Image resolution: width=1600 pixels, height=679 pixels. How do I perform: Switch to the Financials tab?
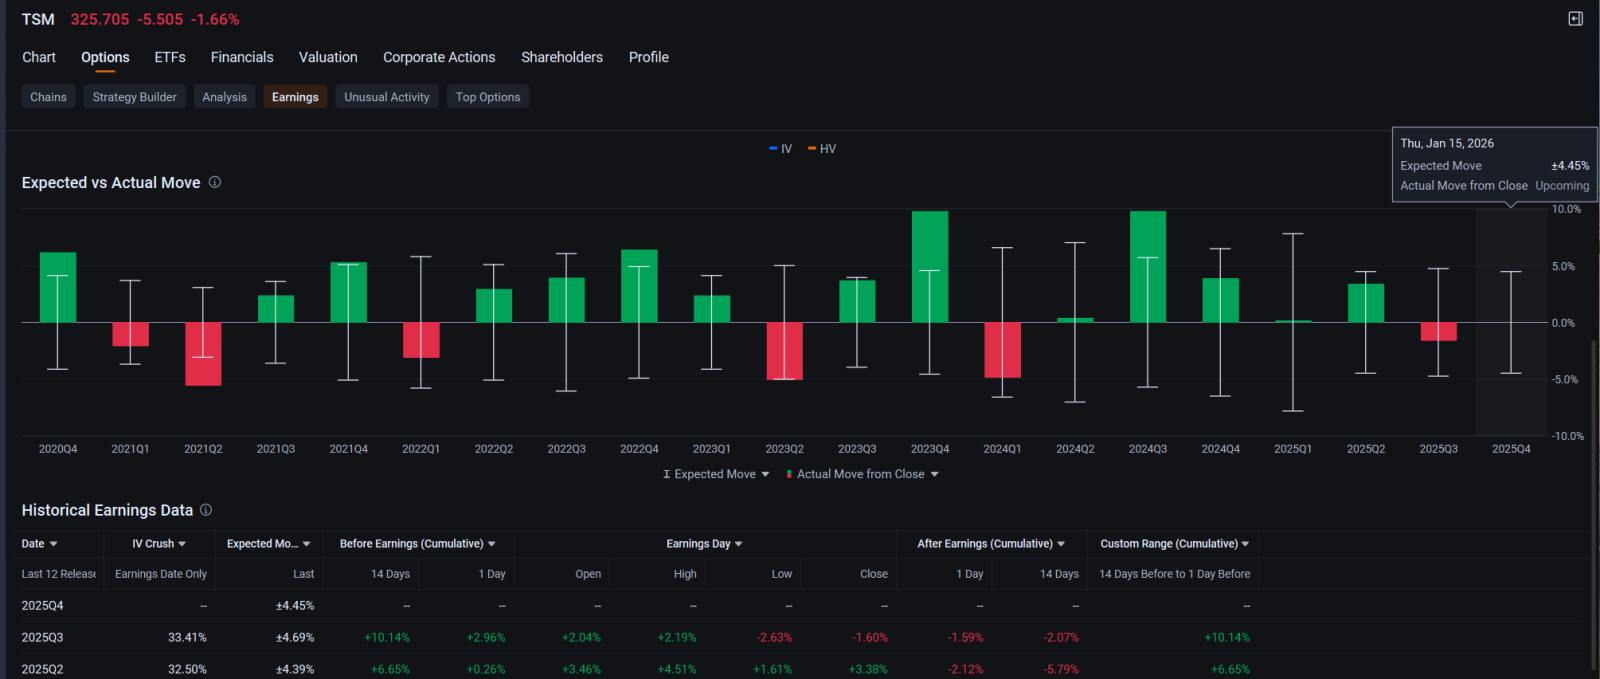click(242, 57)
